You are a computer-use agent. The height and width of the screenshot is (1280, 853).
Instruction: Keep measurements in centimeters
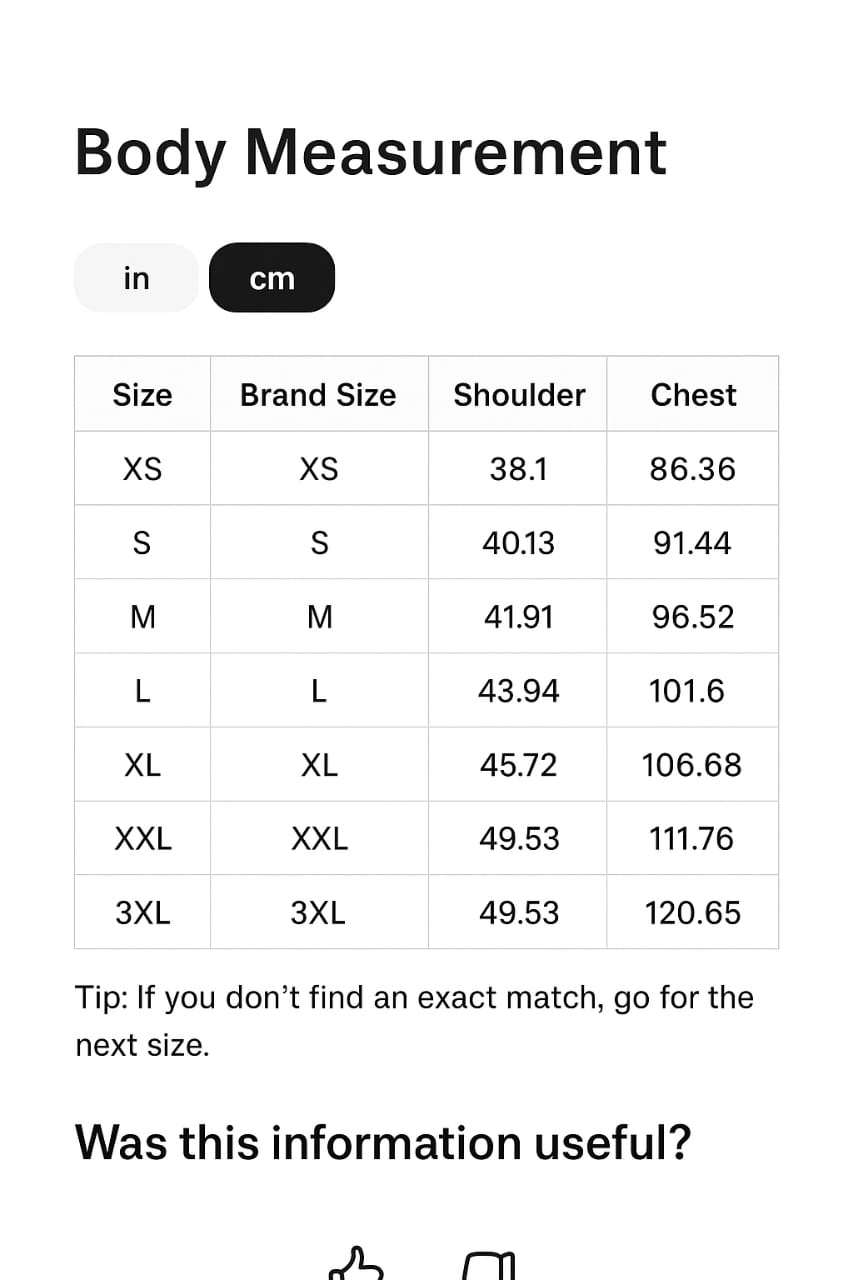[x=271, y=277]
